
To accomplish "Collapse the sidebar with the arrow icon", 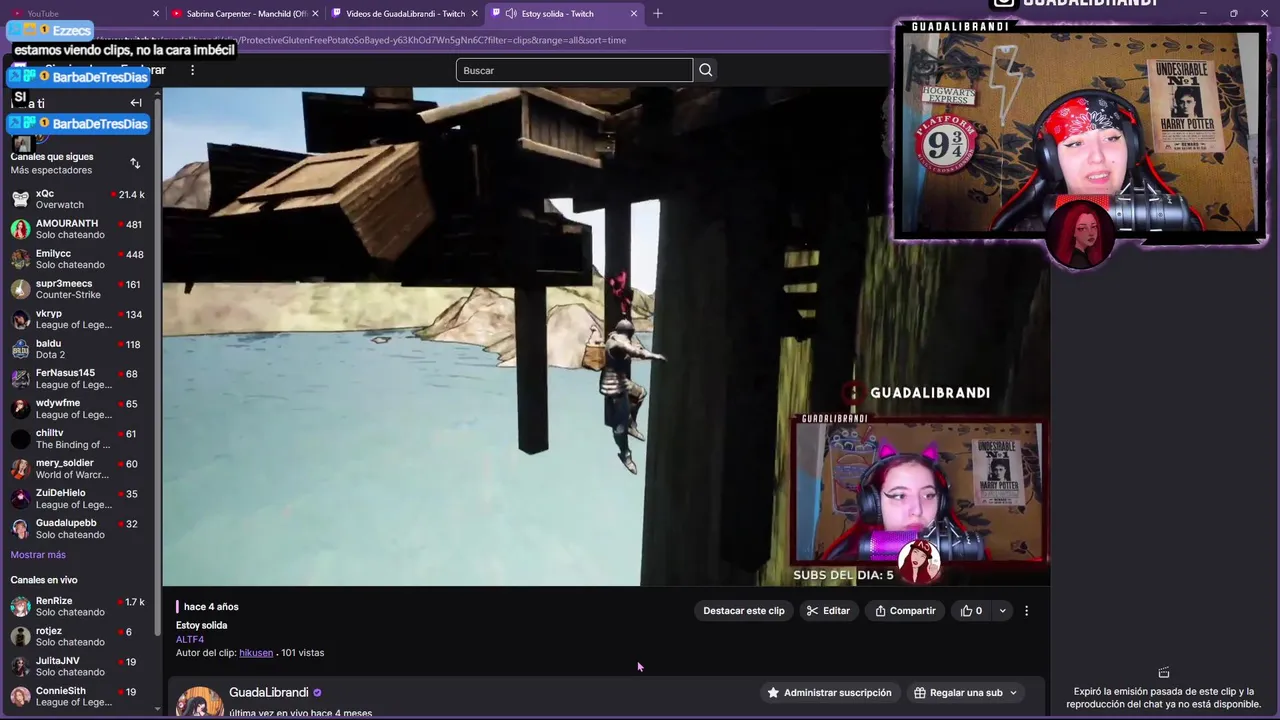I will click(x=136, y=103).
